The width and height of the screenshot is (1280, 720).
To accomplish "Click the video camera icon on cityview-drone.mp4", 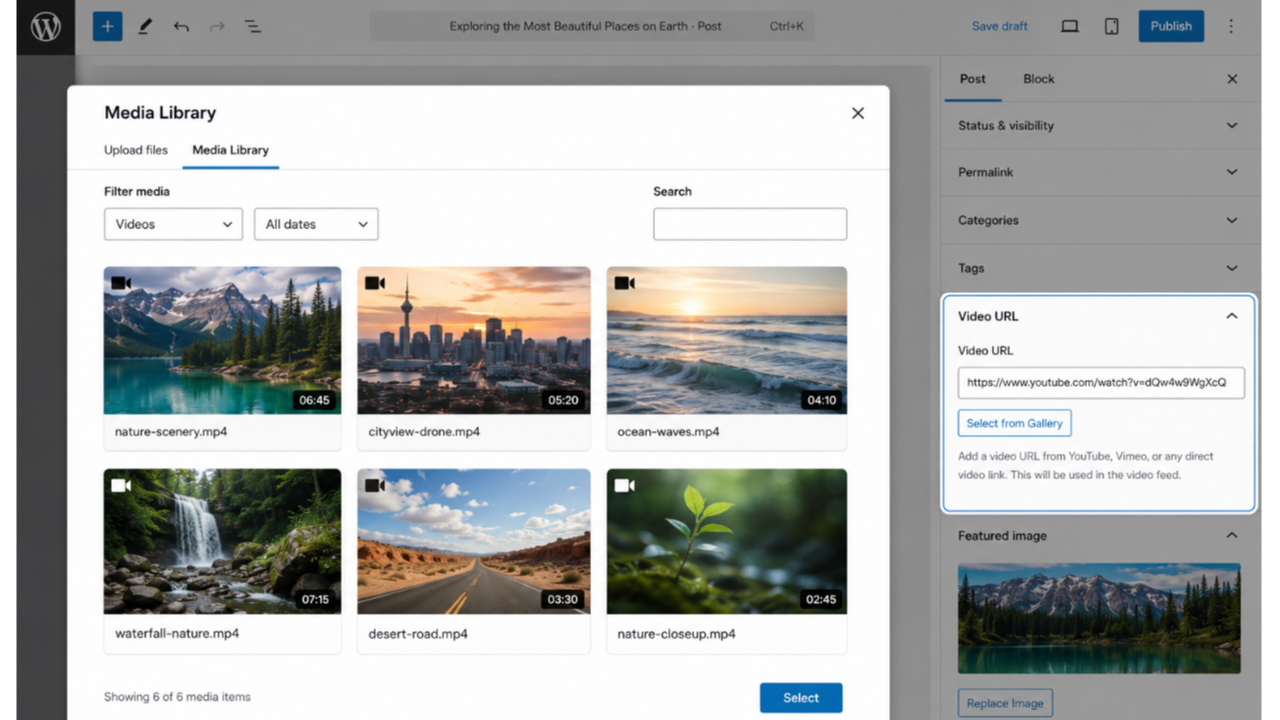I will click(375, 283).
